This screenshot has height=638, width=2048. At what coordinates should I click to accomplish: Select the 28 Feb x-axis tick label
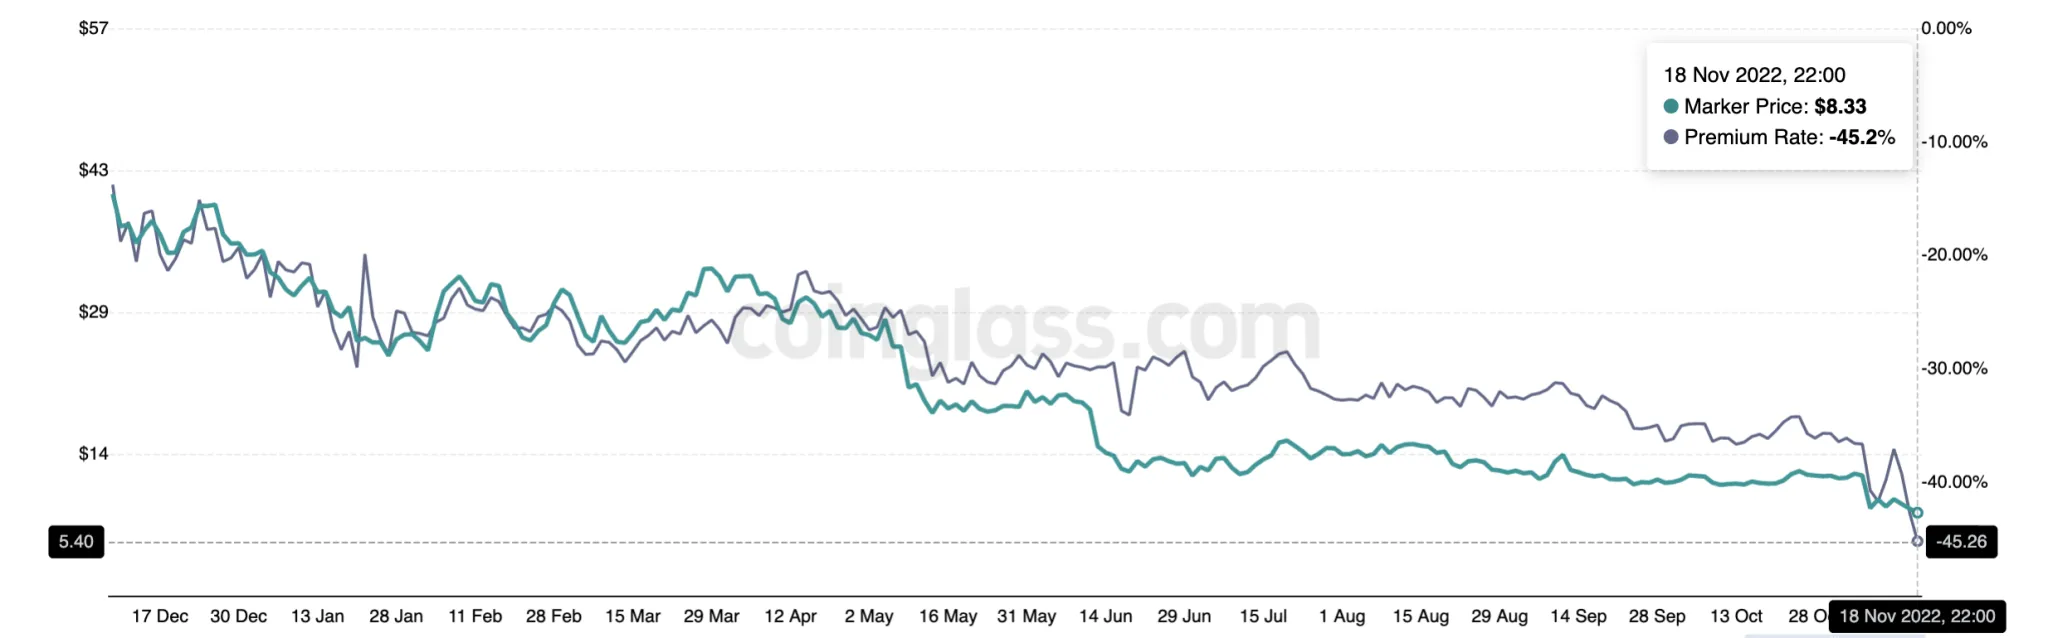click(x=553, y=616)
